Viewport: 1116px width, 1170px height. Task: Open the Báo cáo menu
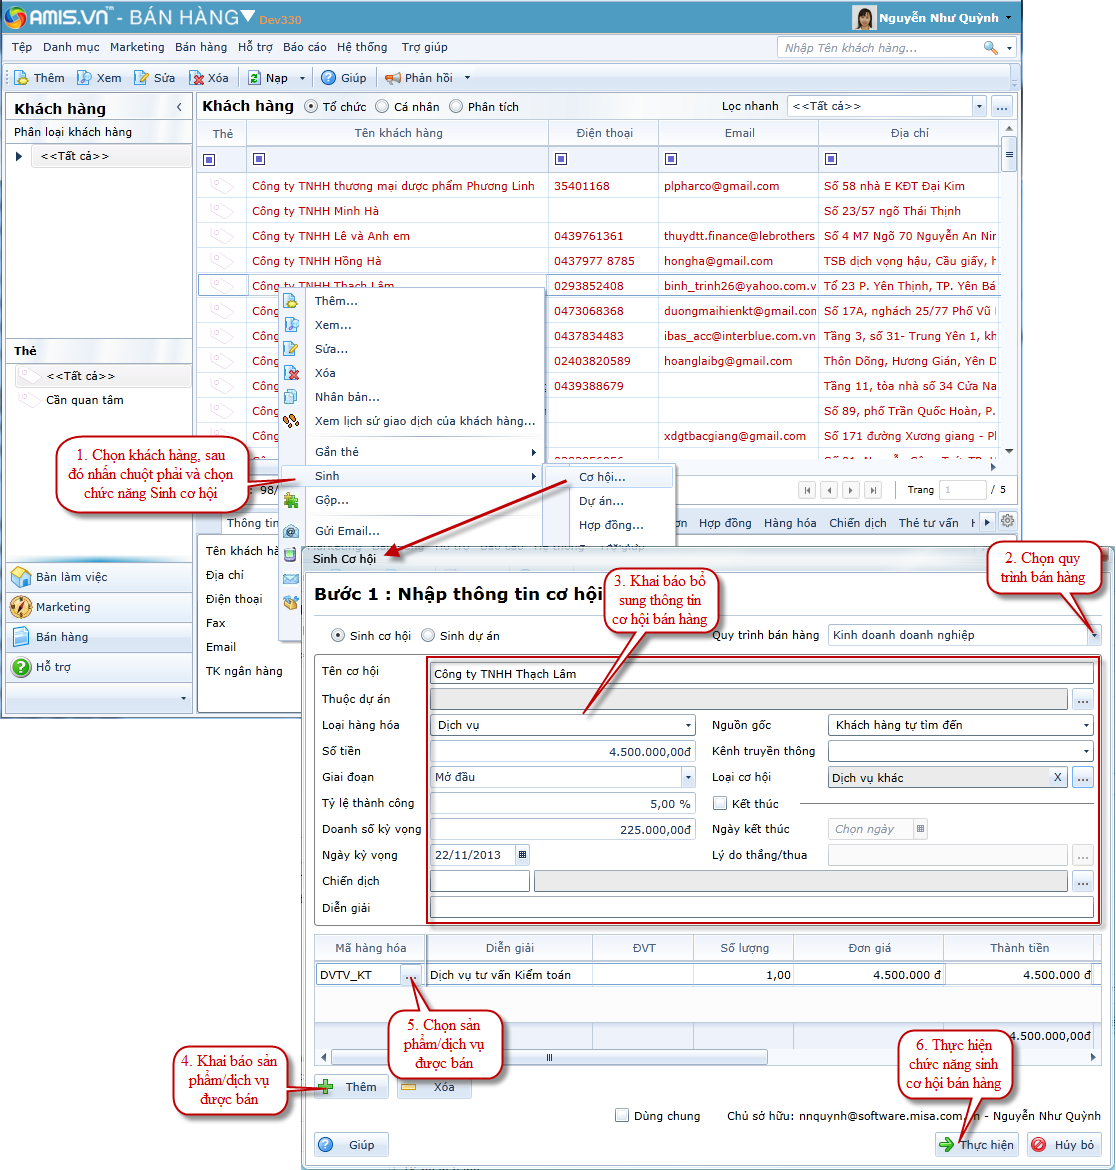pyautogui.click(x=304, y=47)
